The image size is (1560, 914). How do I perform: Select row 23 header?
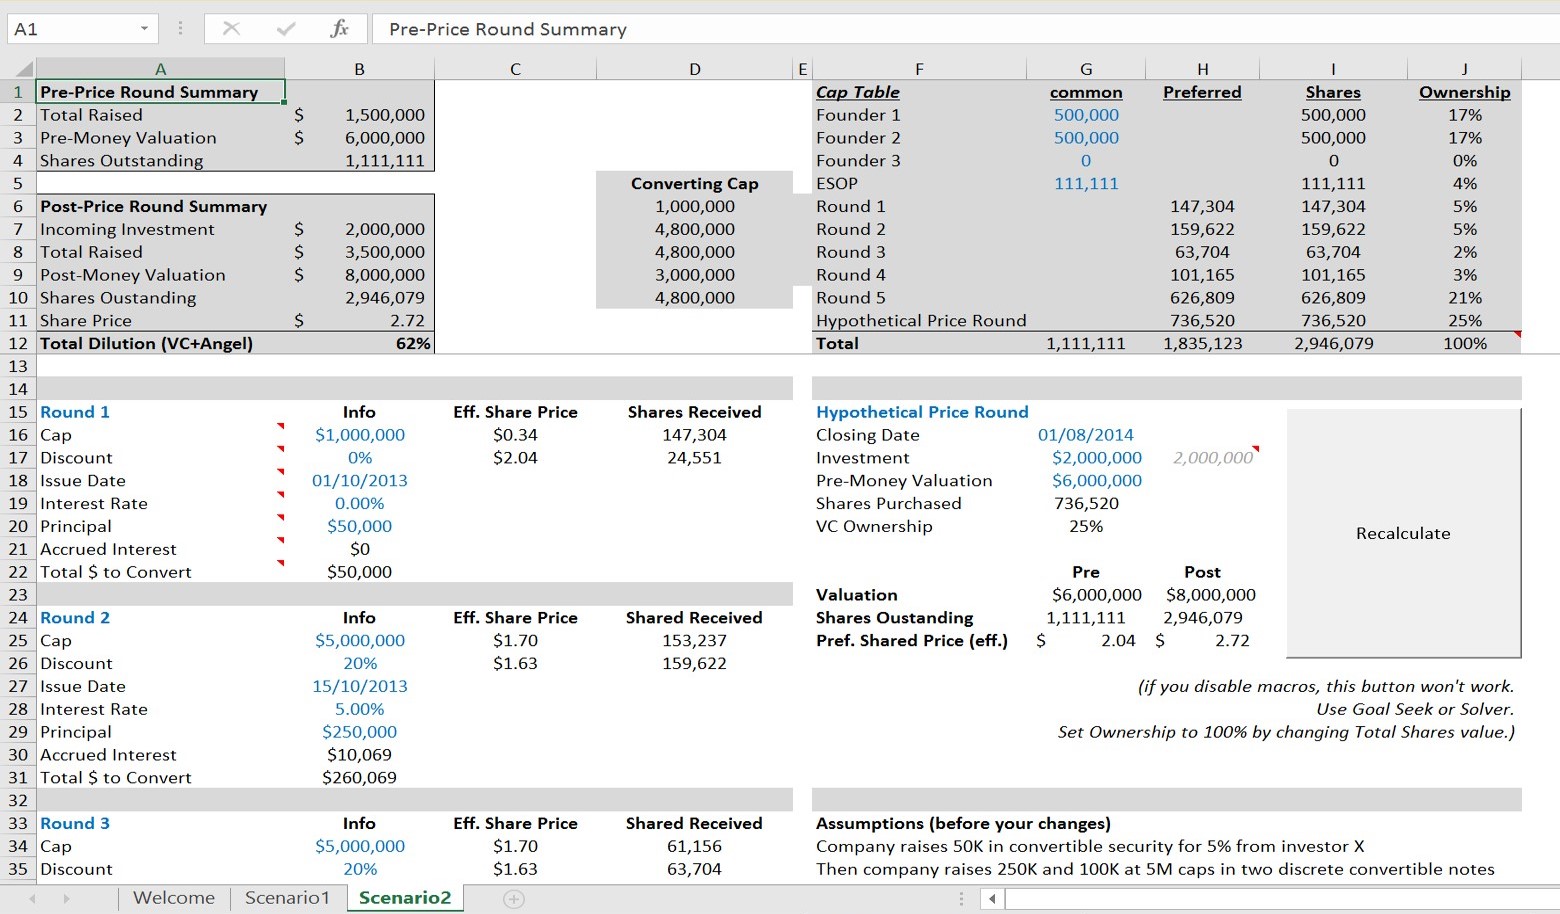18,595
